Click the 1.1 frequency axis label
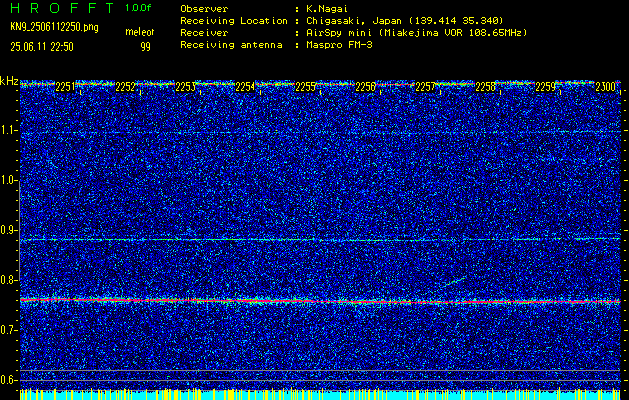Viewport: 629px width, 400px height. pos(9,130)
